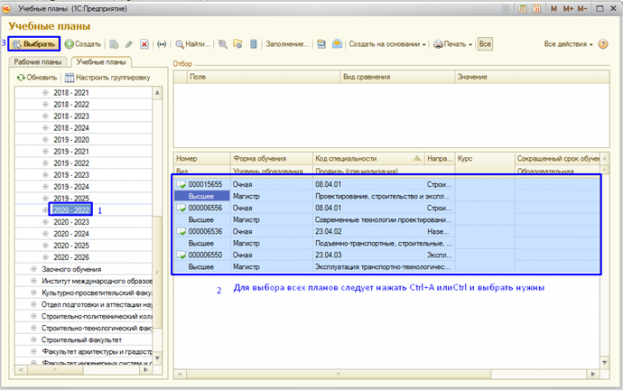Click the calendar icon in title bar

point(537,8)
